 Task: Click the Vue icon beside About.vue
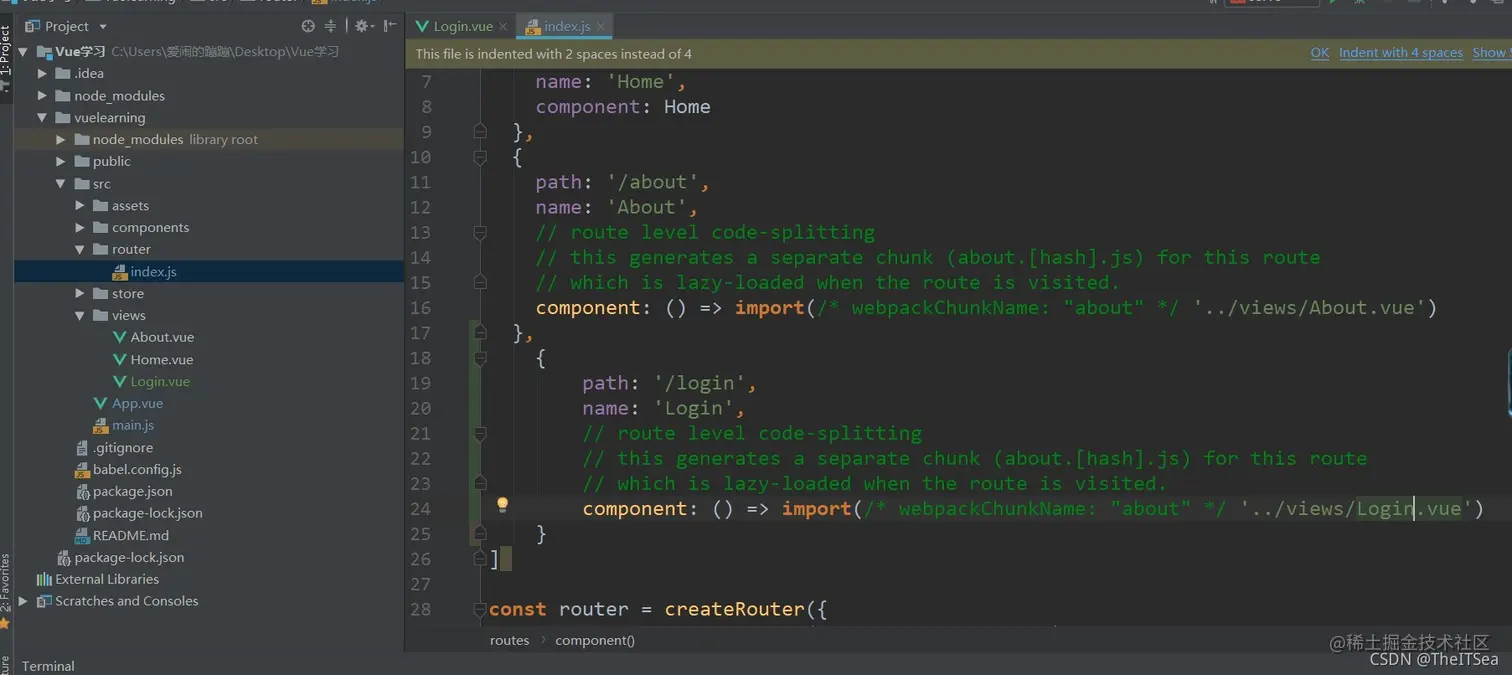pyautogui.click(x=120, y=338)
